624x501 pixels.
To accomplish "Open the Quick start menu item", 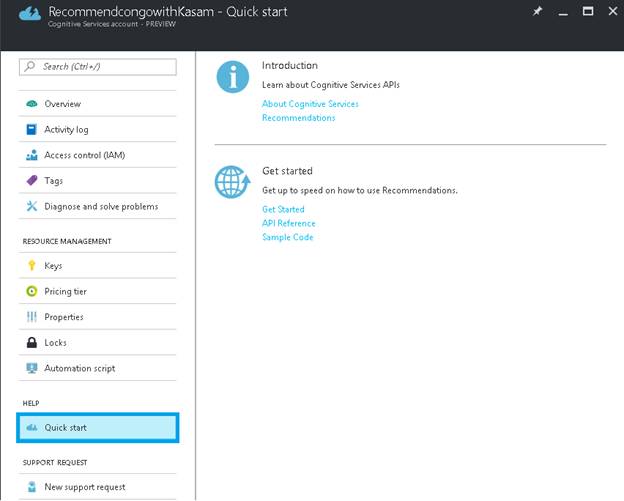I will click(x=97, y=428).
